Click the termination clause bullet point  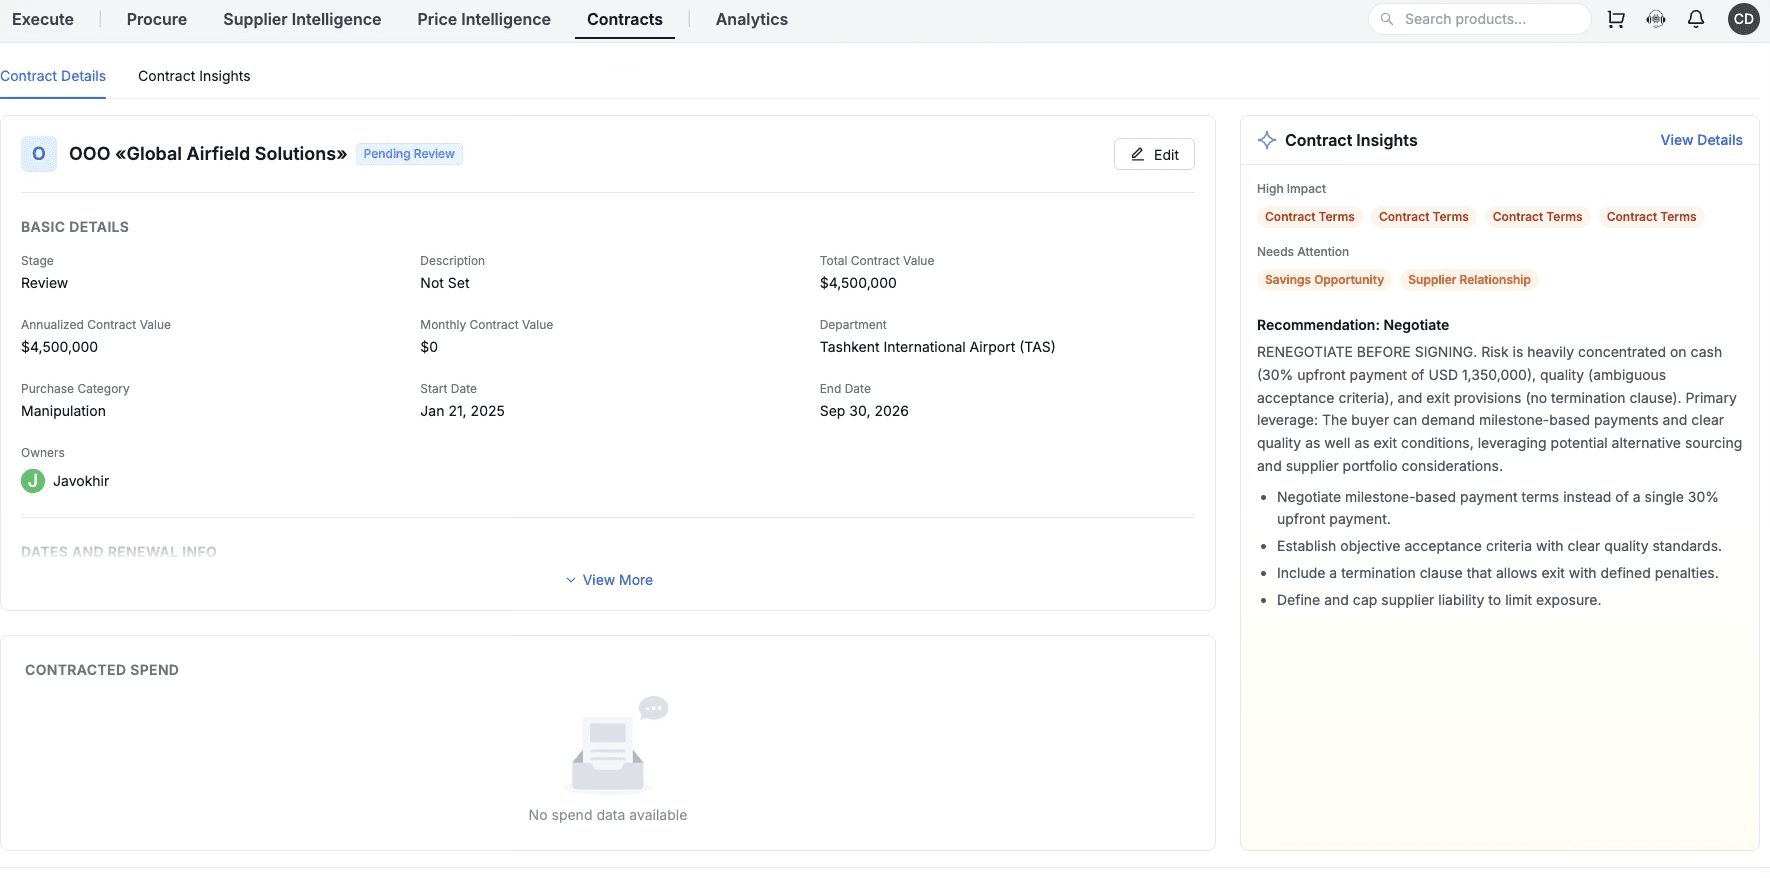point(1497,573)
